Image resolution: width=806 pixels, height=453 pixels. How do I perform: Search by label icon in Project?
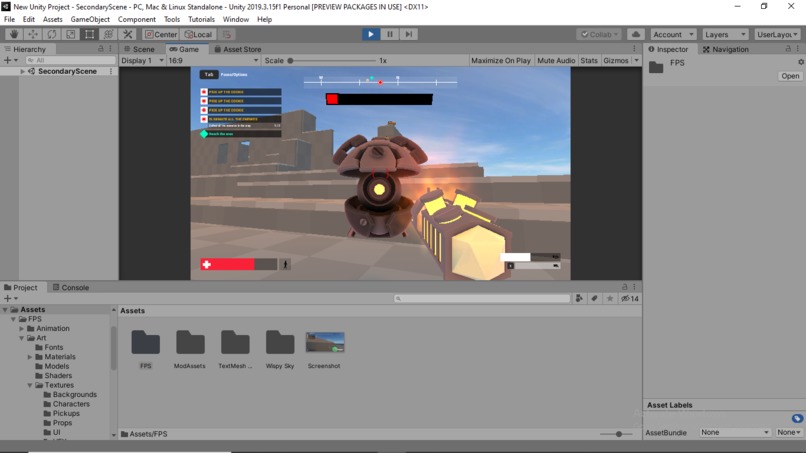point(594,298)
